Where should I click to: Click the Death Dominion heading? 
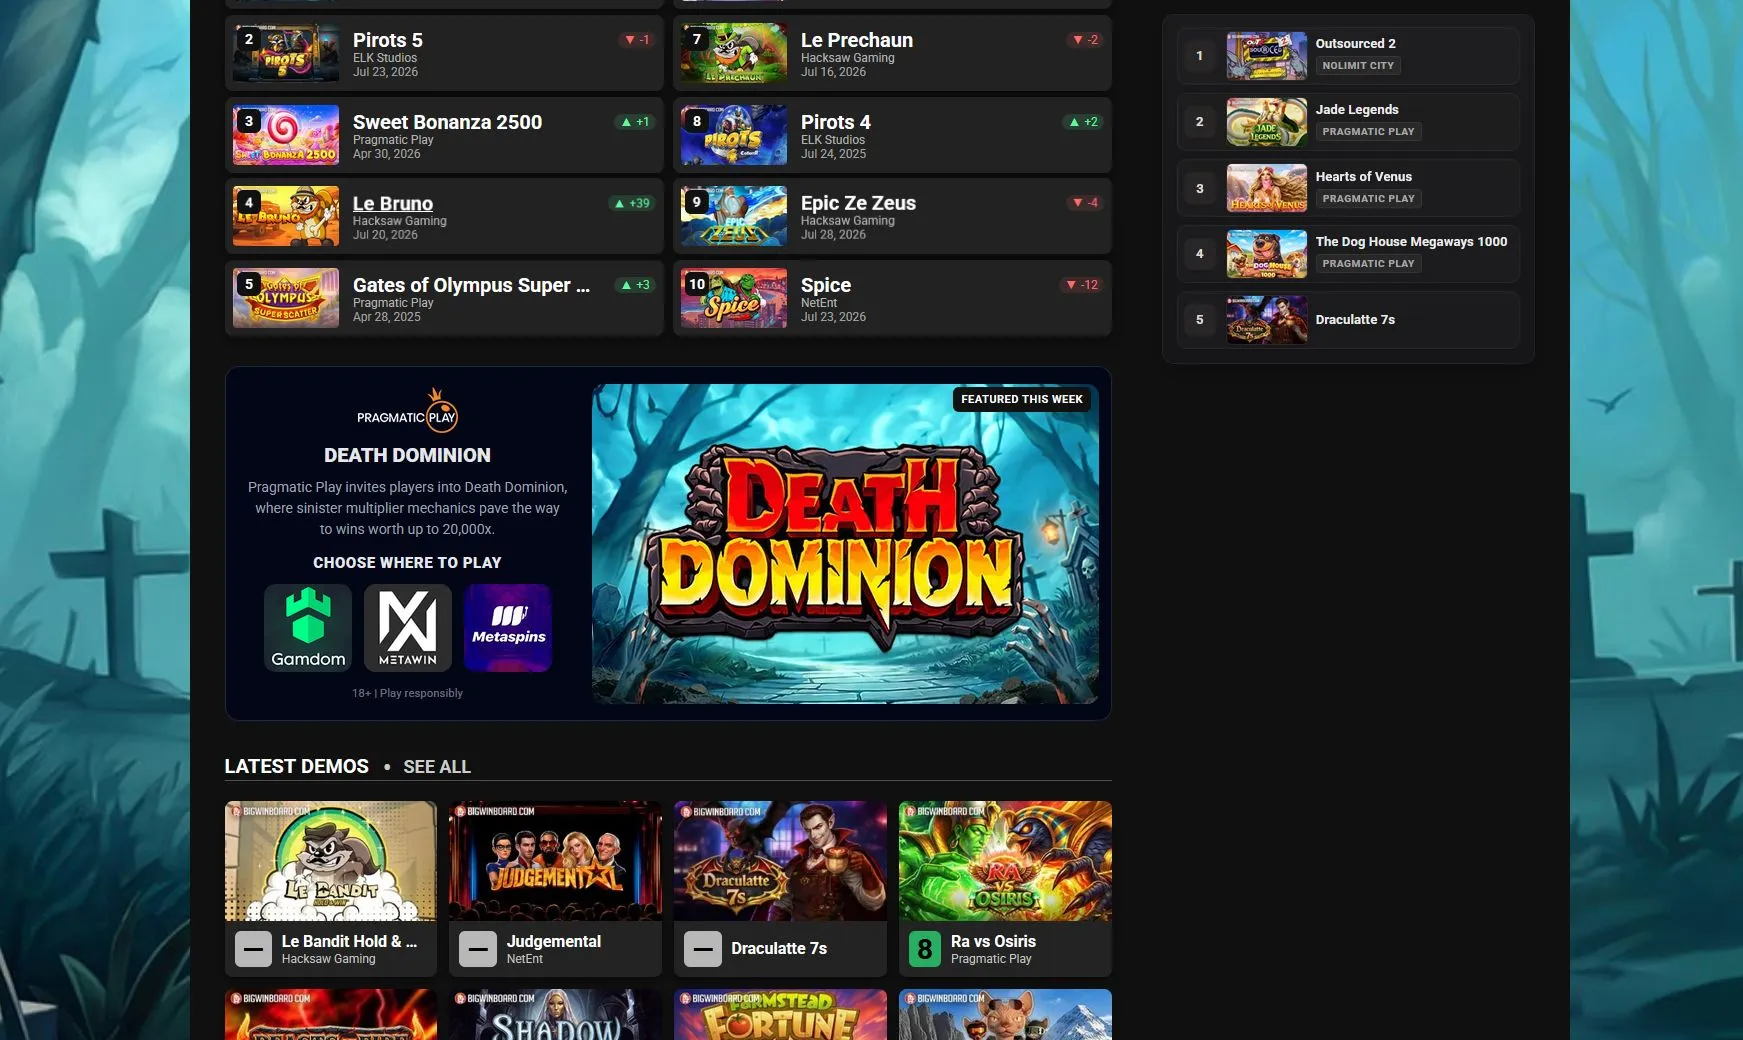tap(408, 455)
